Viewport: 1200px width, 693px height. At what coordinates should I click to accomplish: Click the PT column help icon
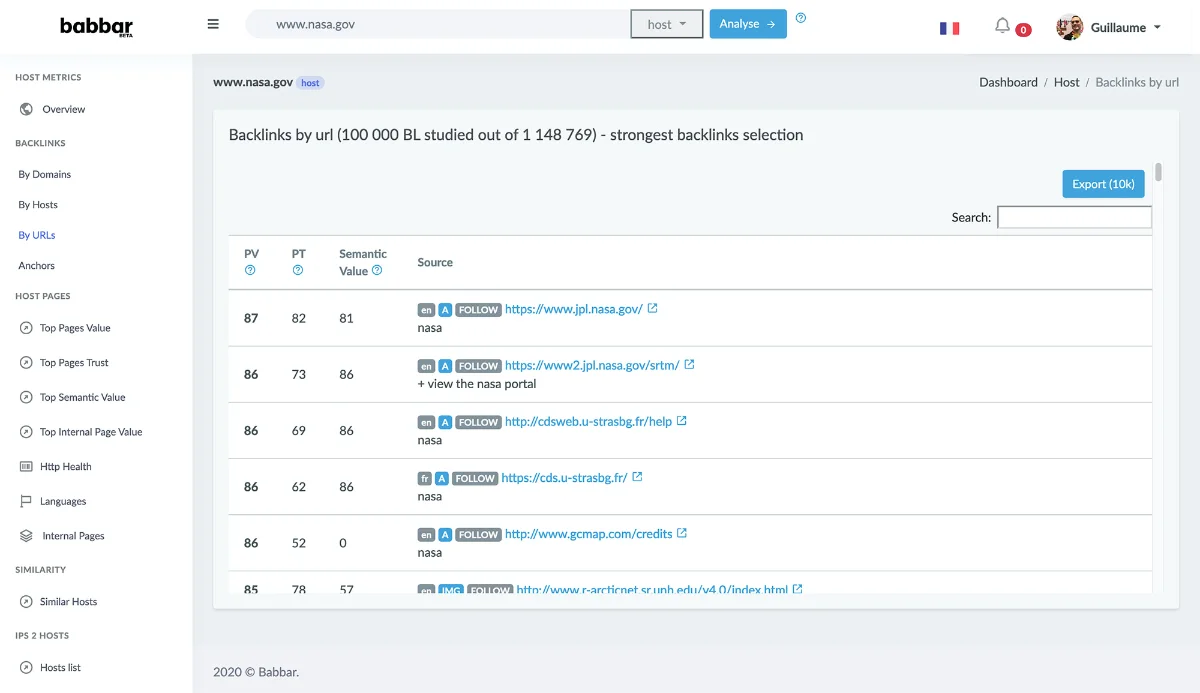(297, 270)
